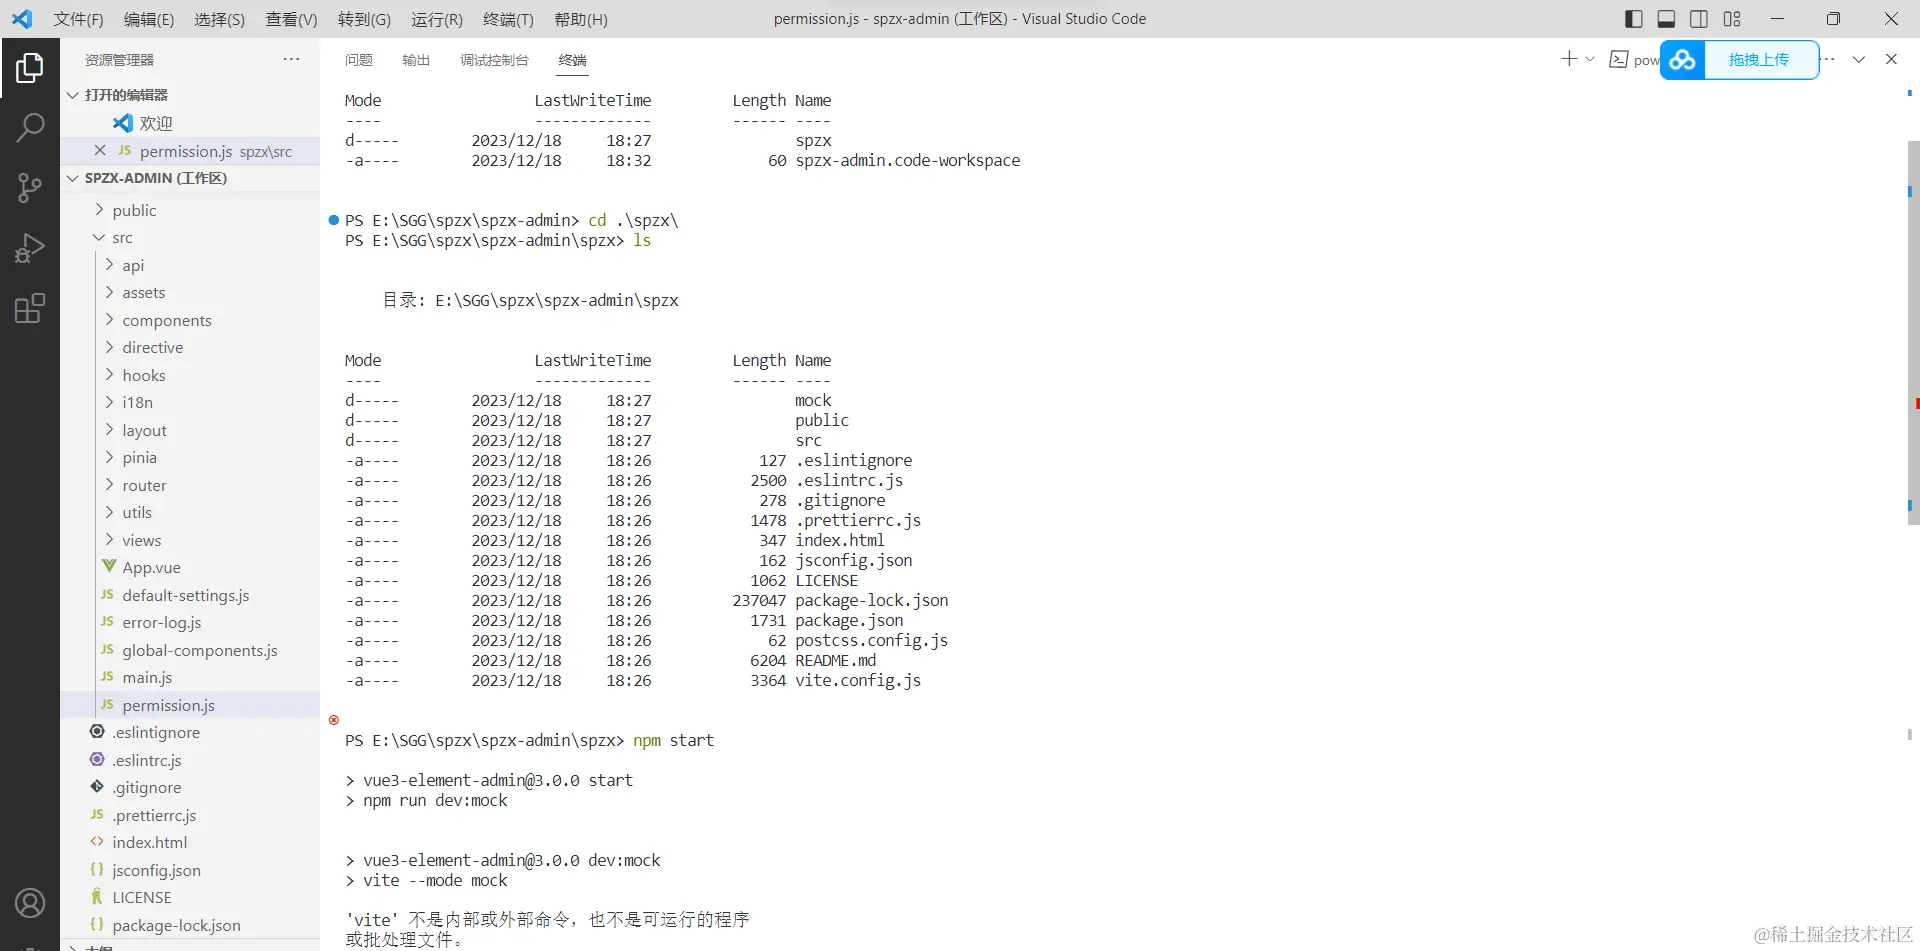Open the Extensions view icon

[30, 308]
